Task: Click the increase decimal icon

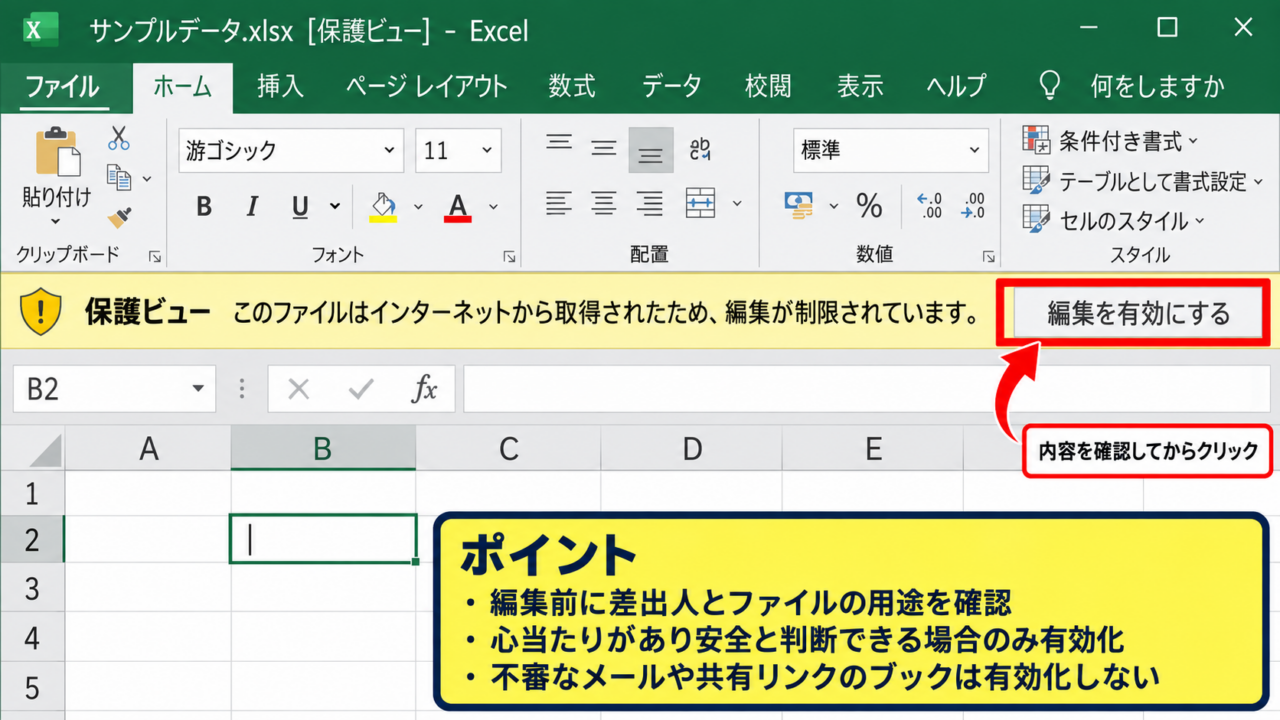Action: click(930, 206)
